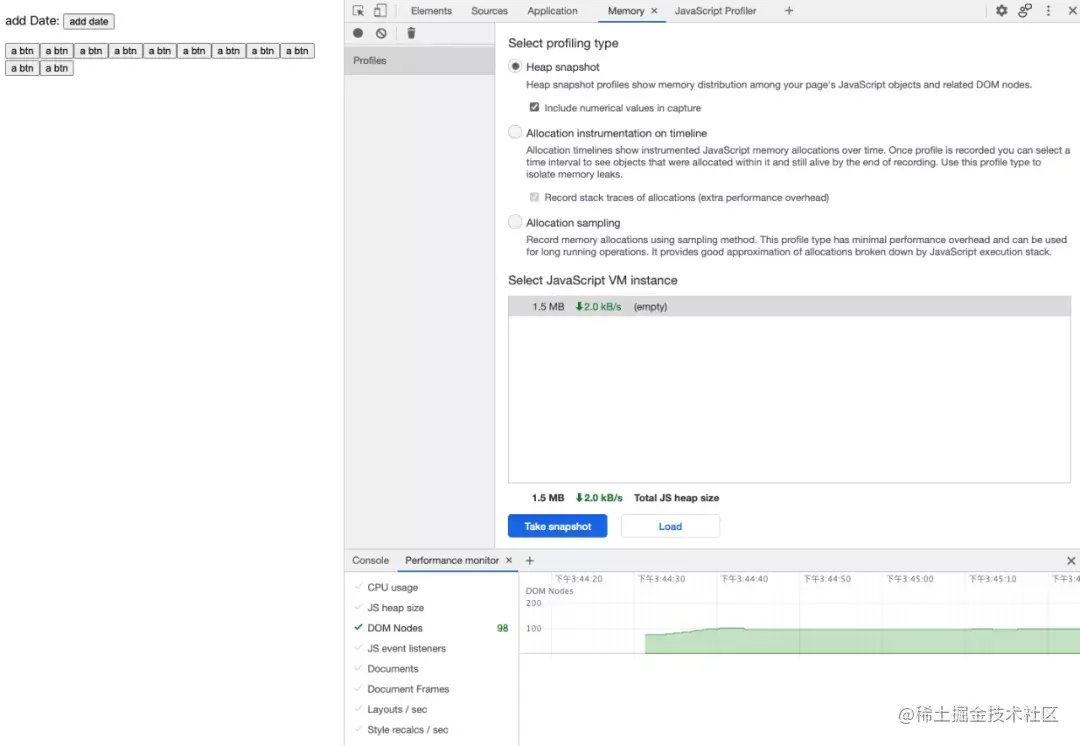
Task: Open the Application tab
Action: coord(552,10)
